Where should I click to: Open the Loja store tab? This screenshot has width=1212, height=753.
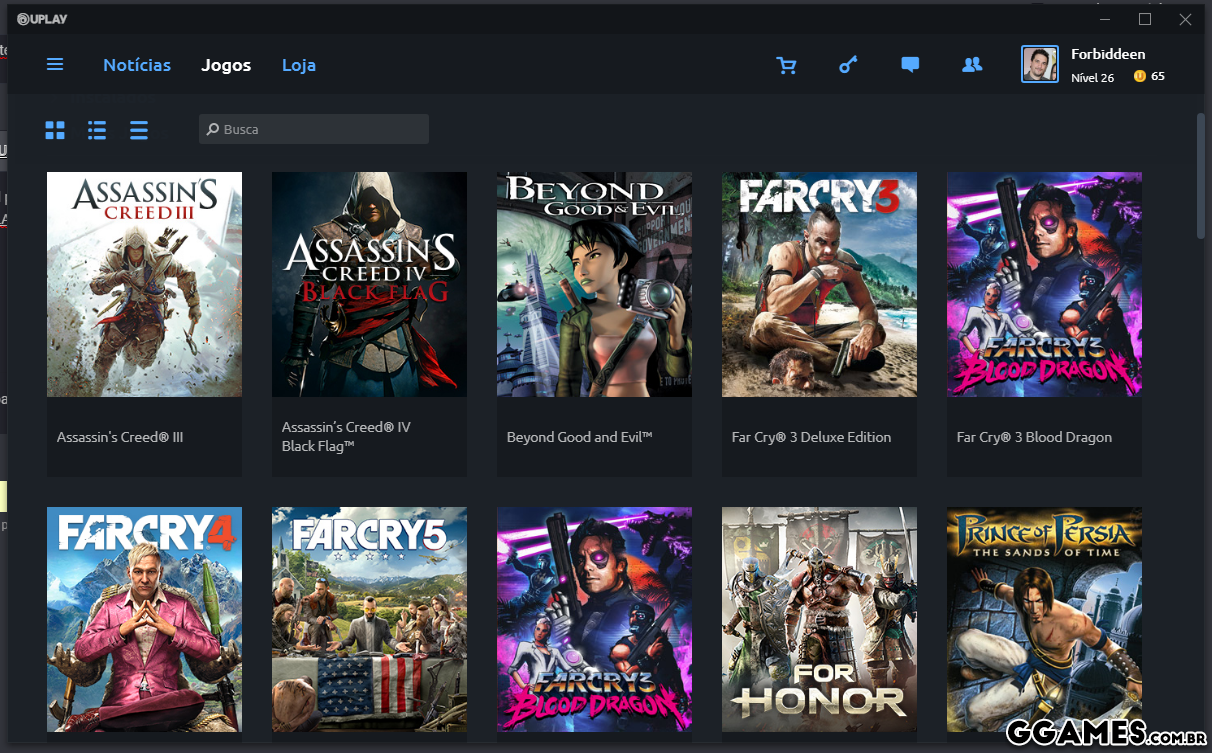299,65
